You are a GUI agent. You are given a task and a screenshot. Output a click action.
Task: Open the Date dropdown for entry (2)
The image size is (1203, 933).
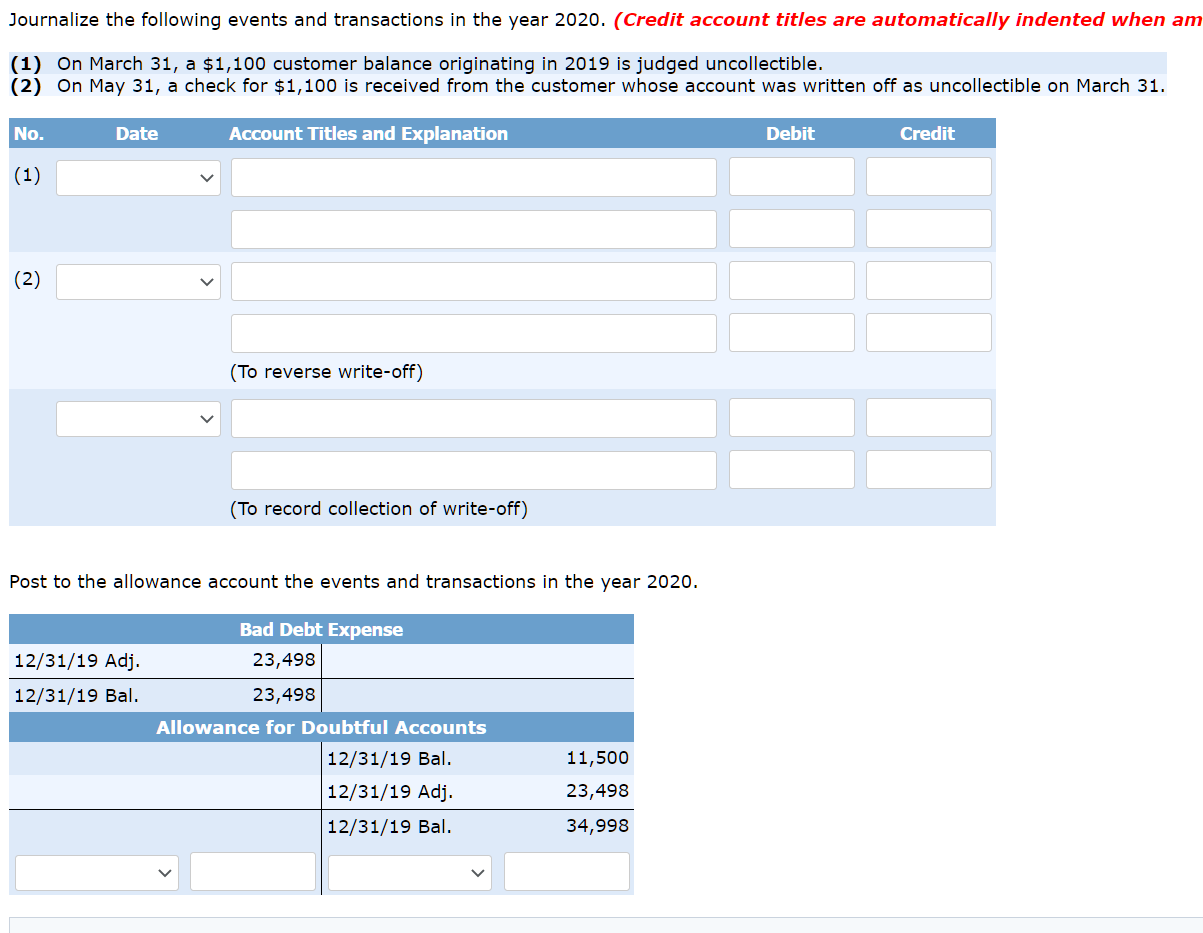point(137,281)
